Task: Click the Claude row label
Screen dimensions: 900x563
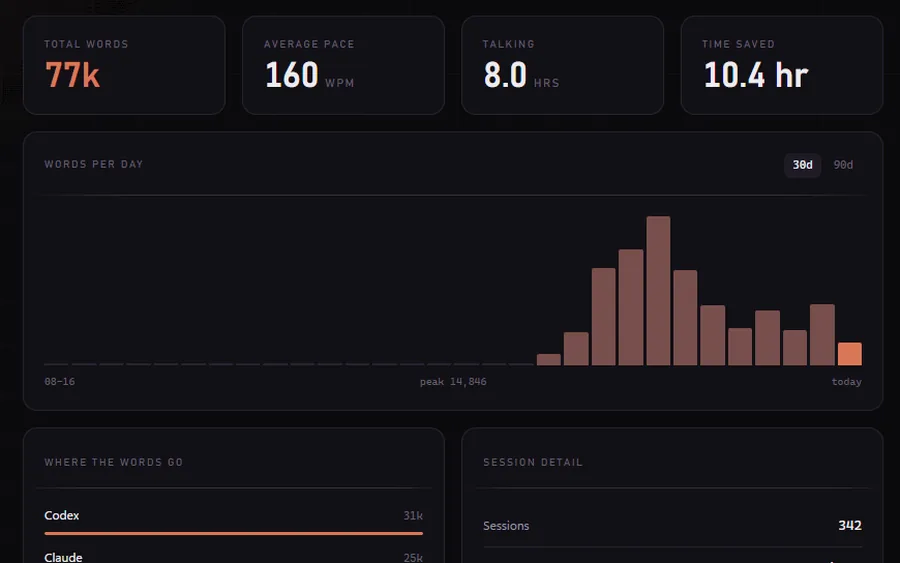Action: point(63,557)
